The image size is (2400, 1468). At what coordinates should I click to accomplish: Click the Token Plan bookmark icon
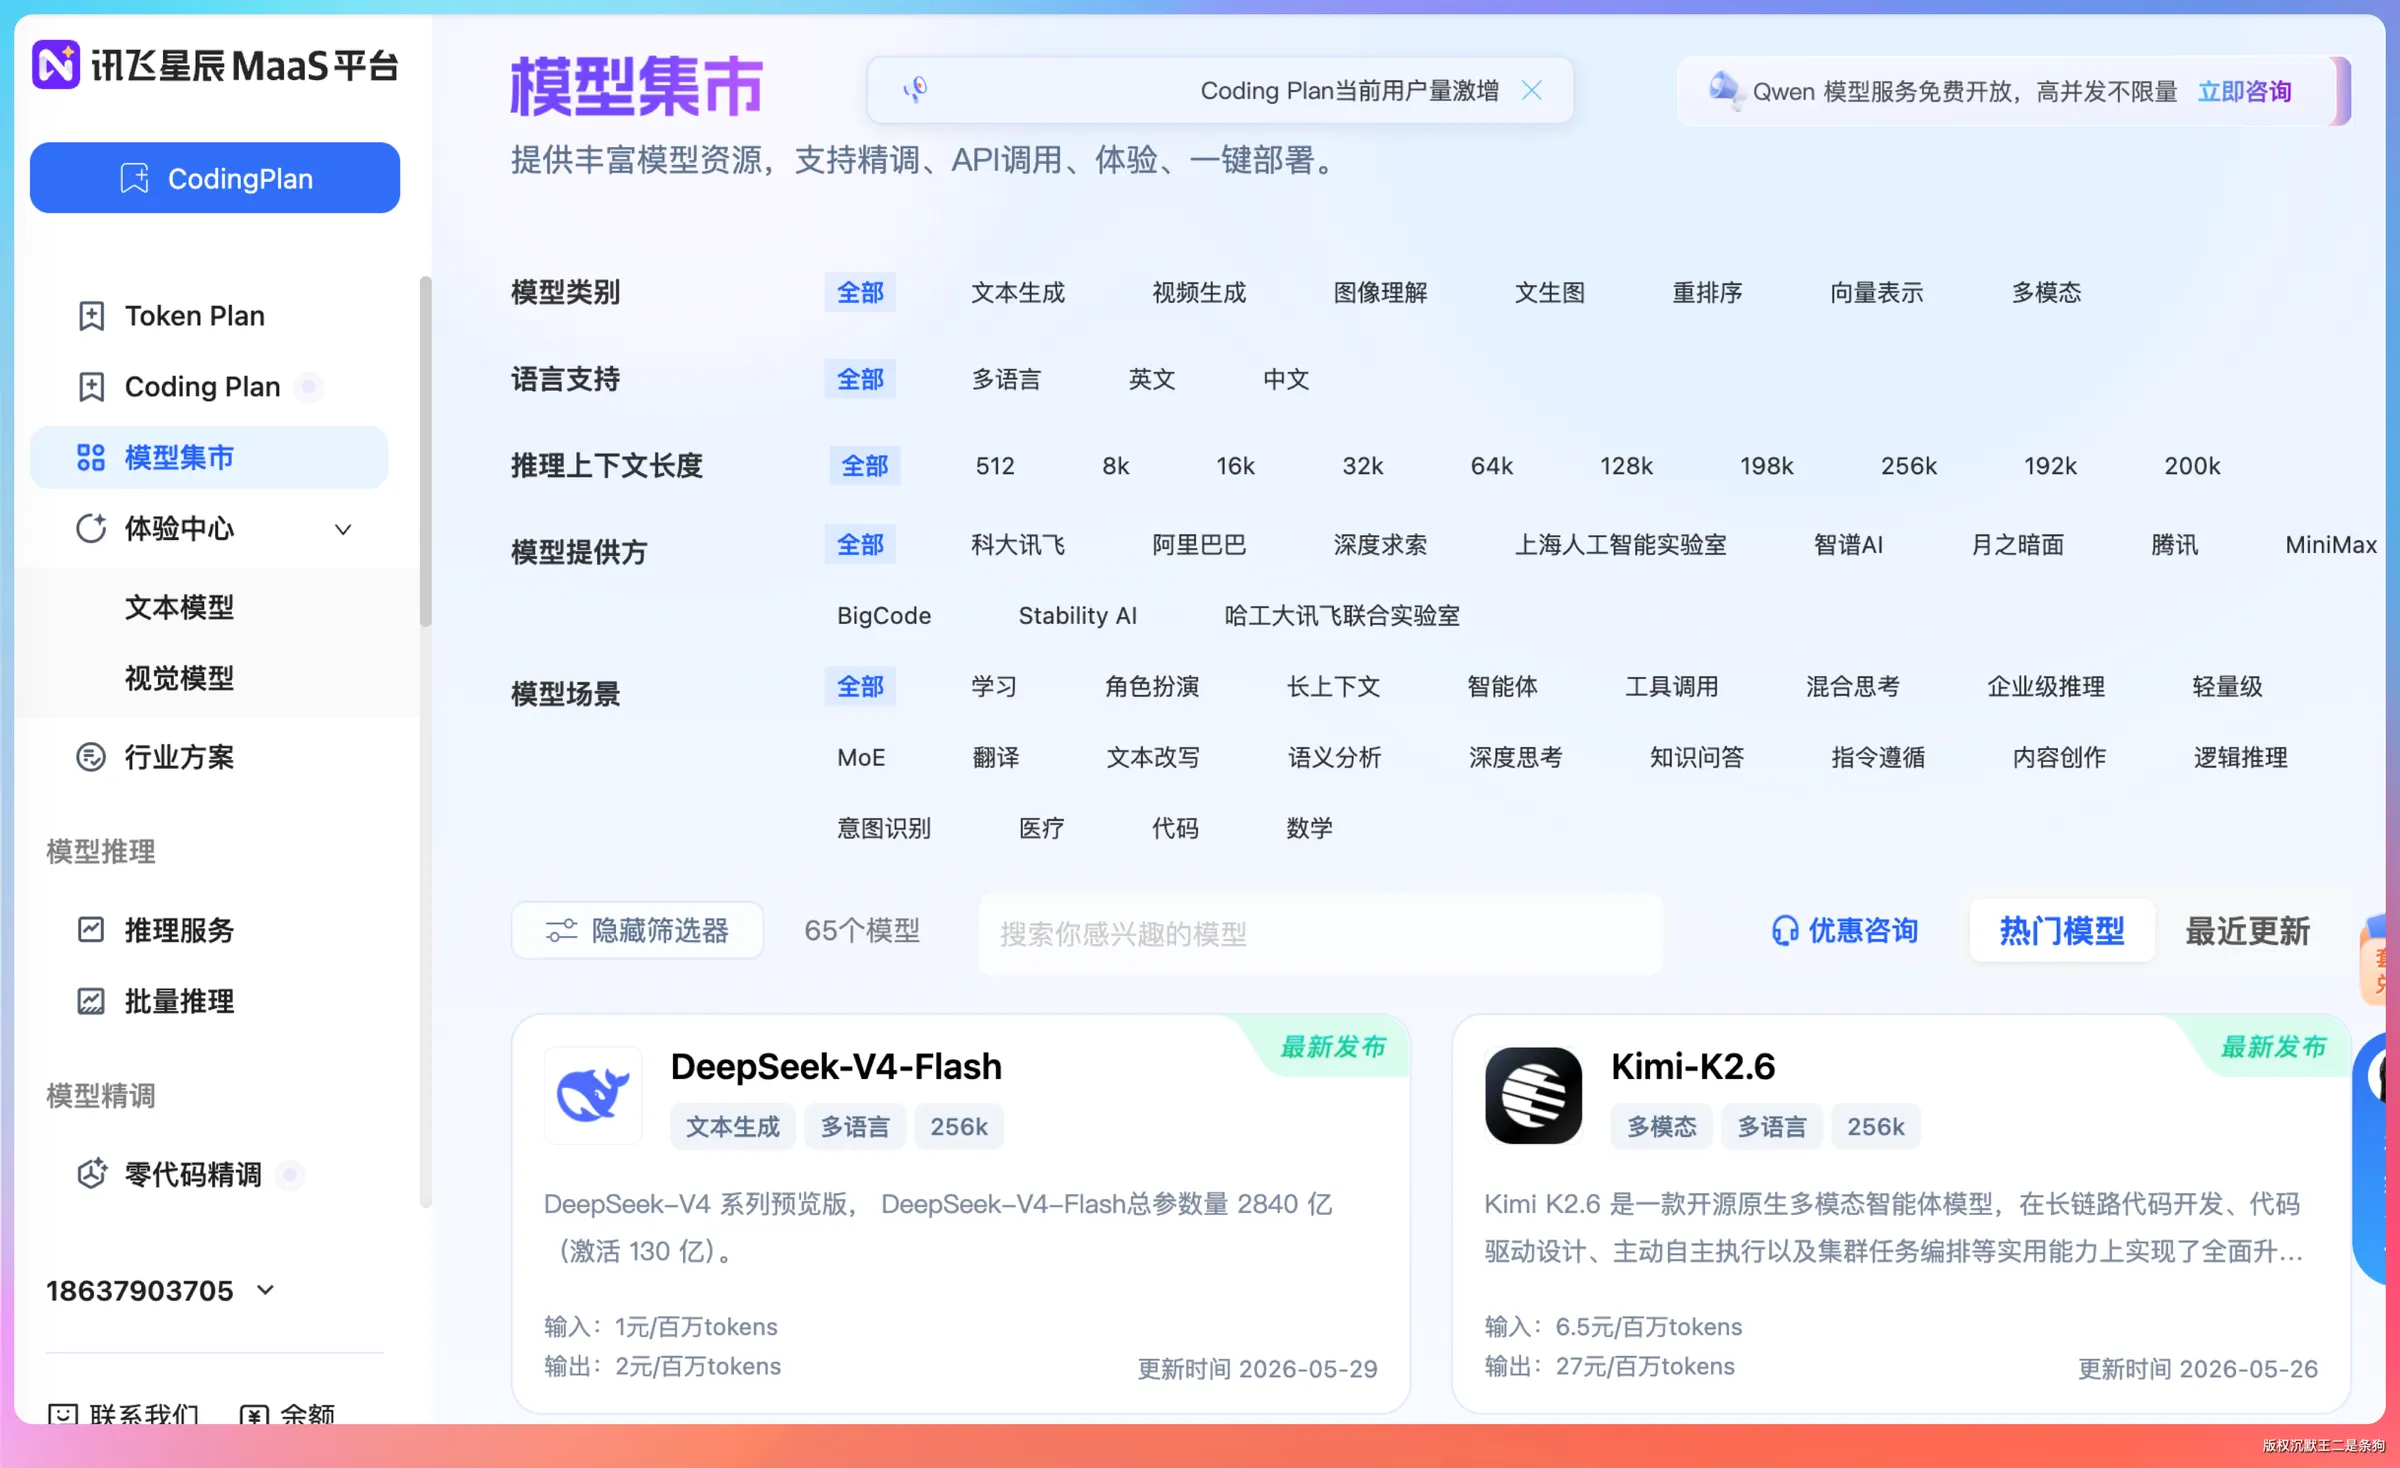(91, 316)
